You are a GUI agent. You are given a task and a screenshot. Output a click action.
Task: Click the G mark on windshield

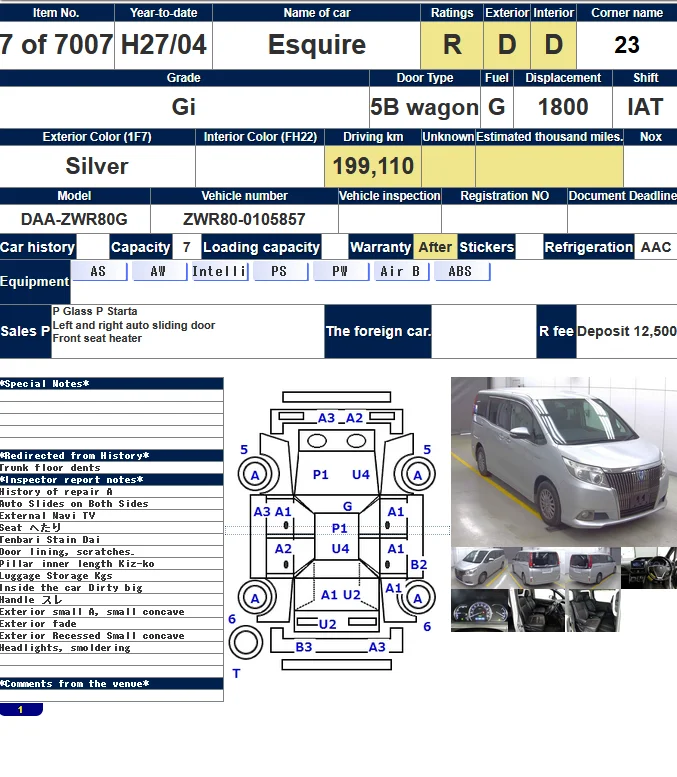click(347, 506)
